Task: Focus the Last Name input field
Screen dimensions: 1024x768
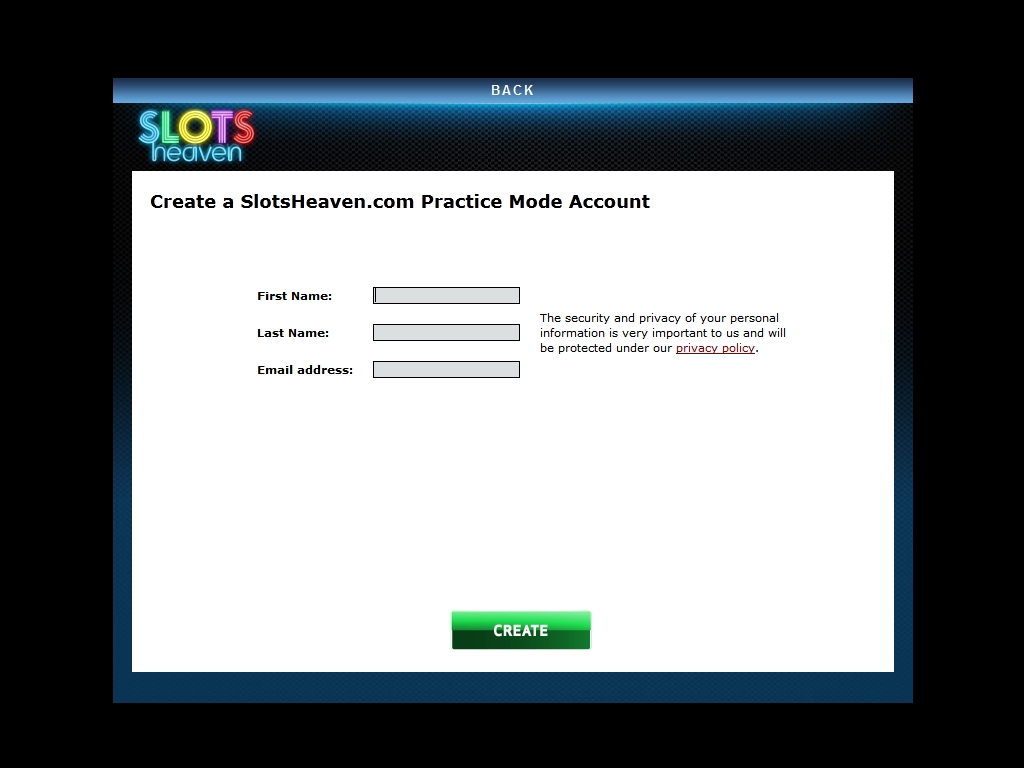Action: 447,333
